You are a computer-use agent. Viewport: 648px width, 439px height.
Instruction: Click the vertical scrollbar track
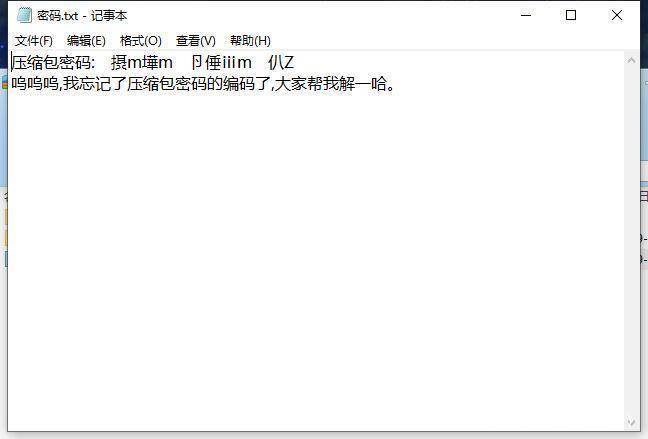tap(631, 240)
